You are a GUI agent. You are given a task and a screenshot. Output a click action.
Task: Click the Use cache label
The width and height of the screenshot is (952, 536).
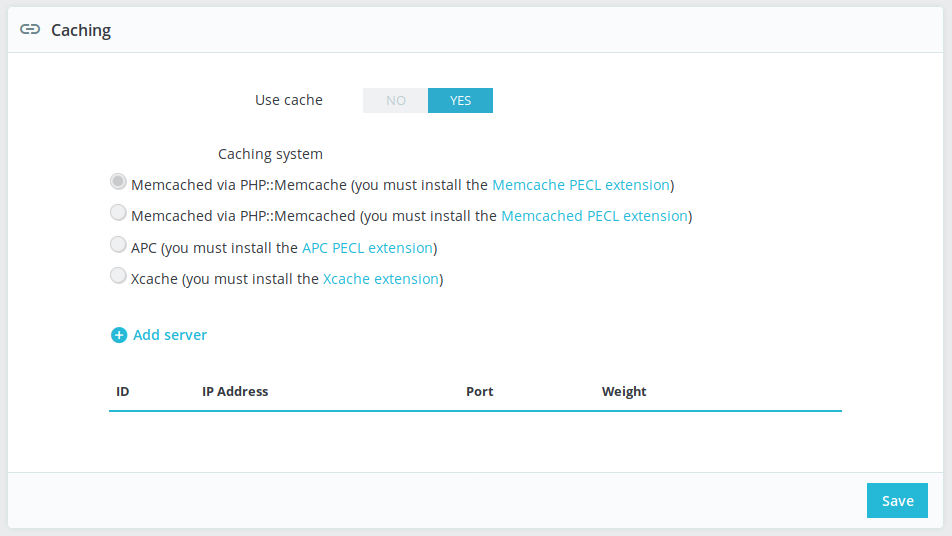pyautogui.click(x=289, y=100)
